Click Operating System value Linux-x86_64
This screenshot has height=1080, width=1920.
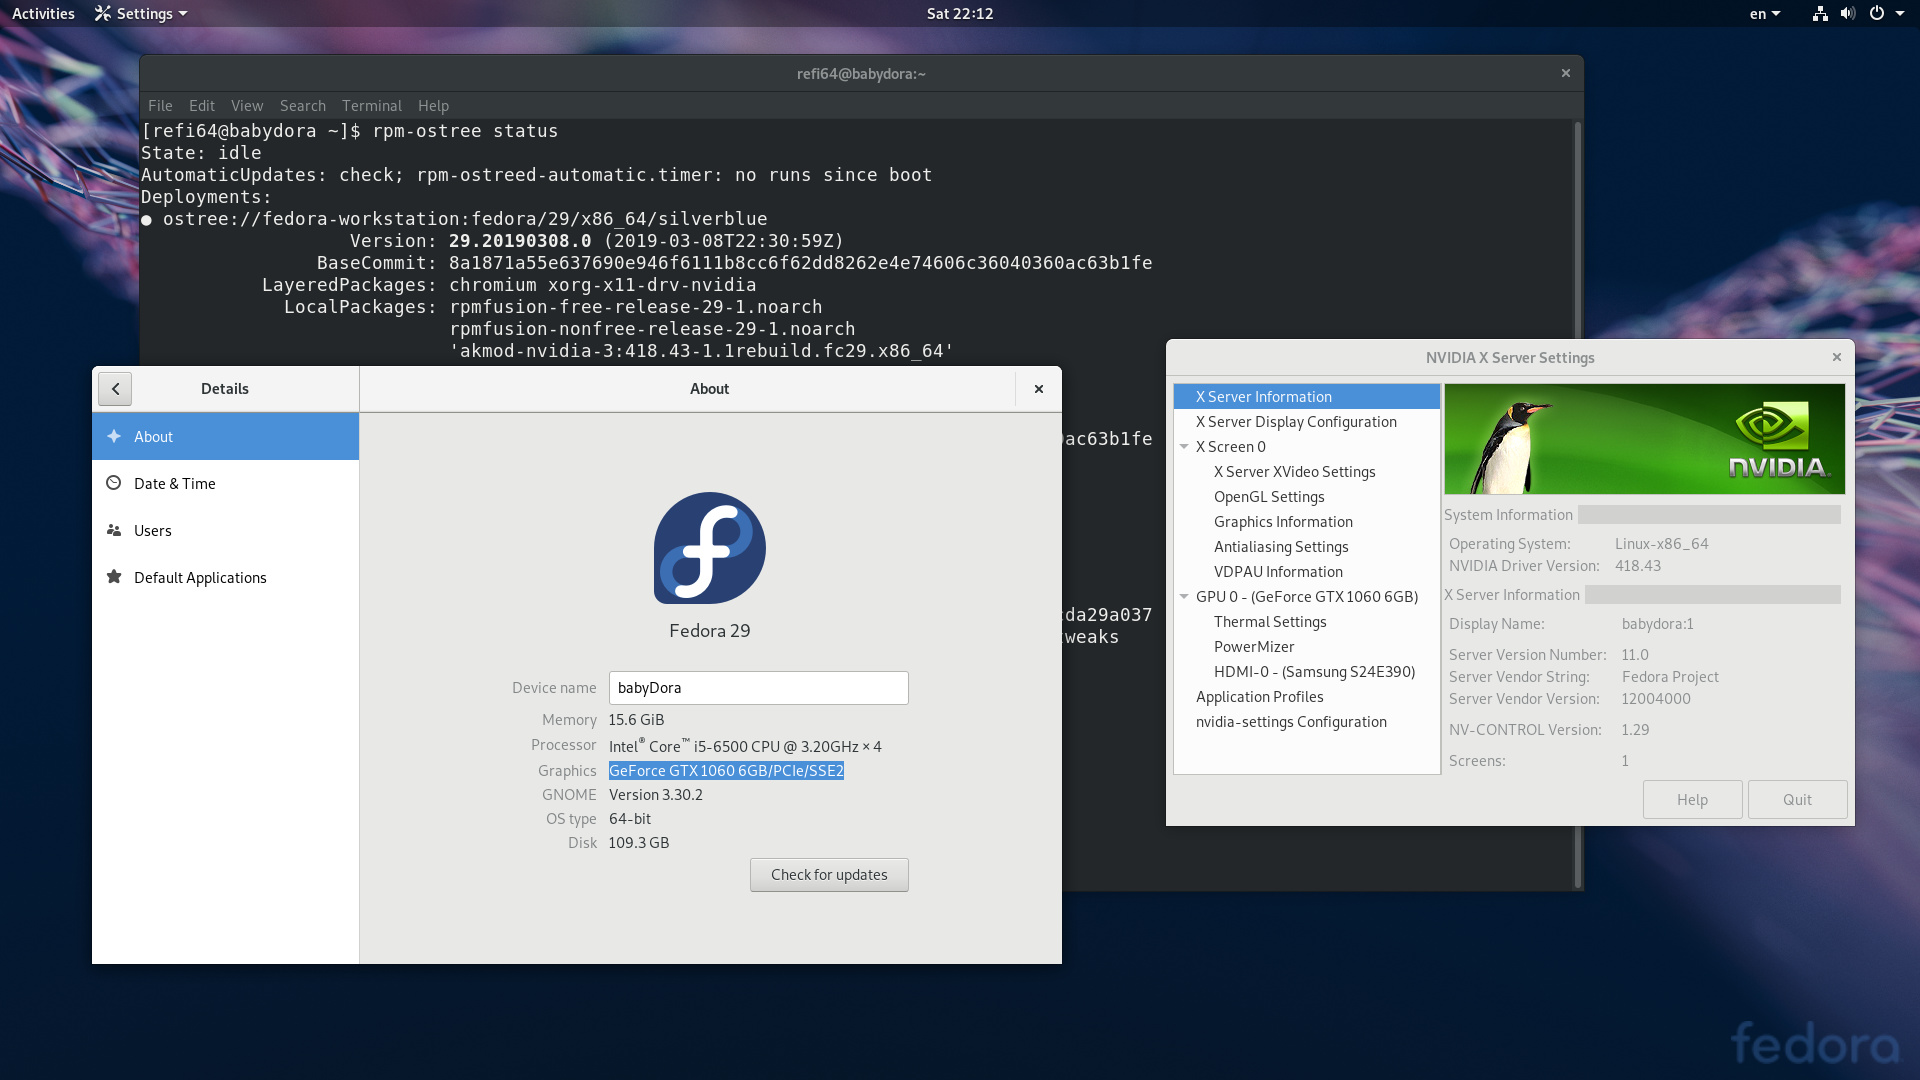(1661, 544)
